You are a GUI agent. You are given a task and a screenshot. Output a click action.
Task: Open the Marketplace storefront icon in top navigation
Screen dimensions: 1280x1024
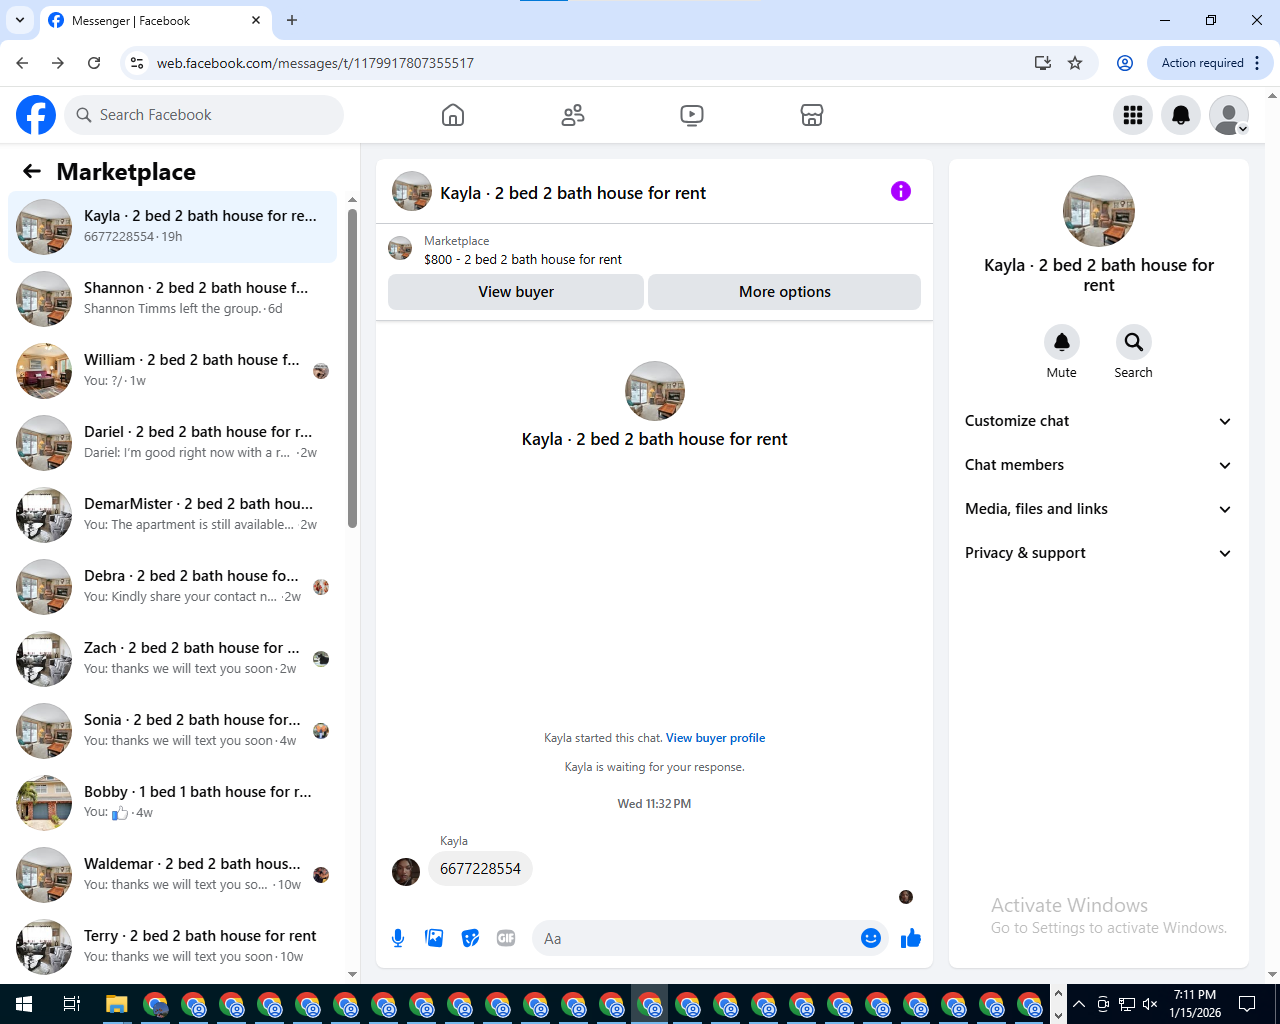click(x=812, y=115)
